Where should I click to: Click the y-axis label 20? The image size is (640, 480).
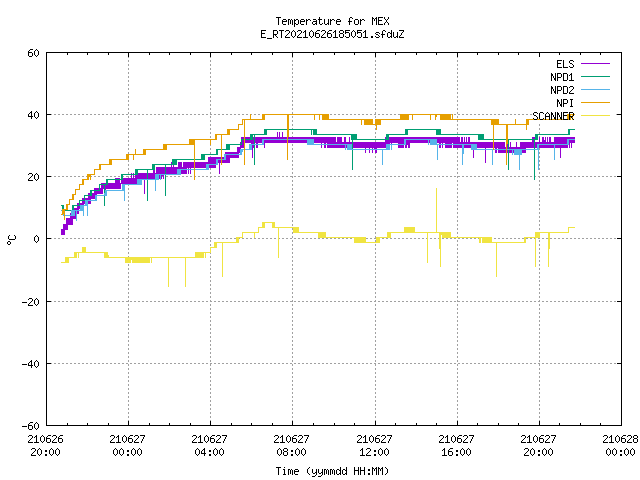[x=33, y=177]
